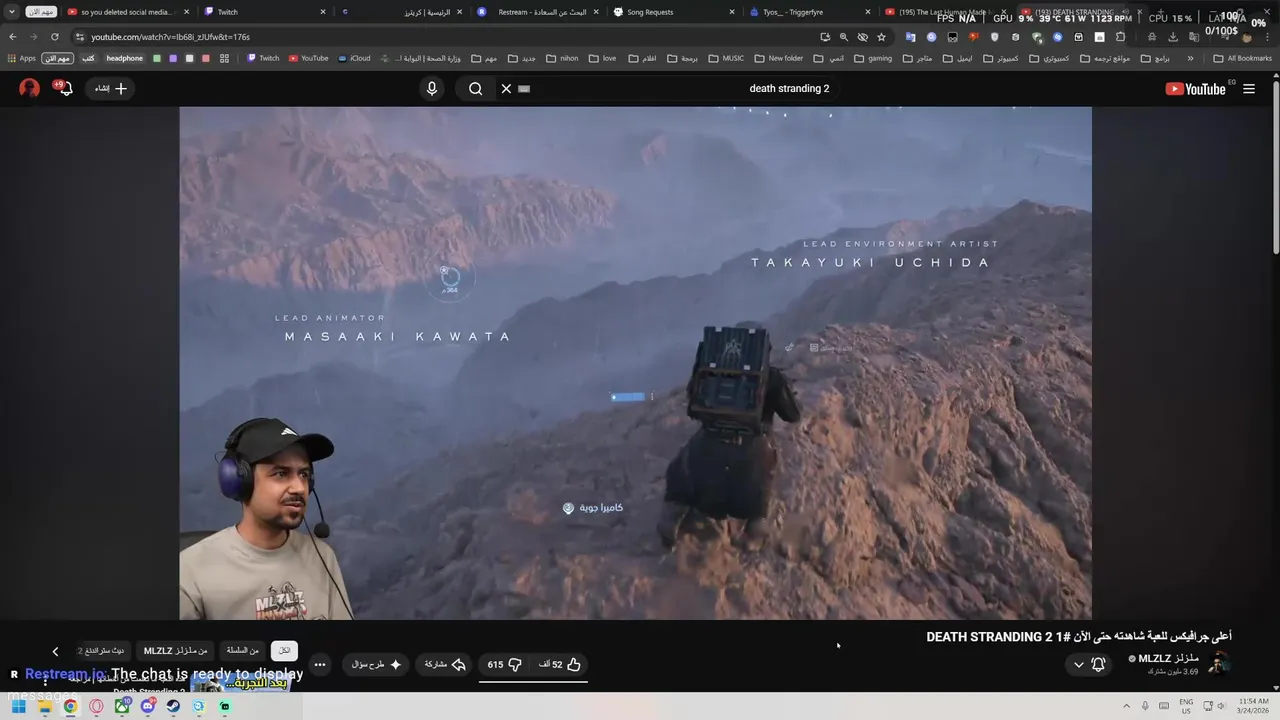Select the من السلسلة filter chip
This screenshot has height=720, width=1280.
242,650
